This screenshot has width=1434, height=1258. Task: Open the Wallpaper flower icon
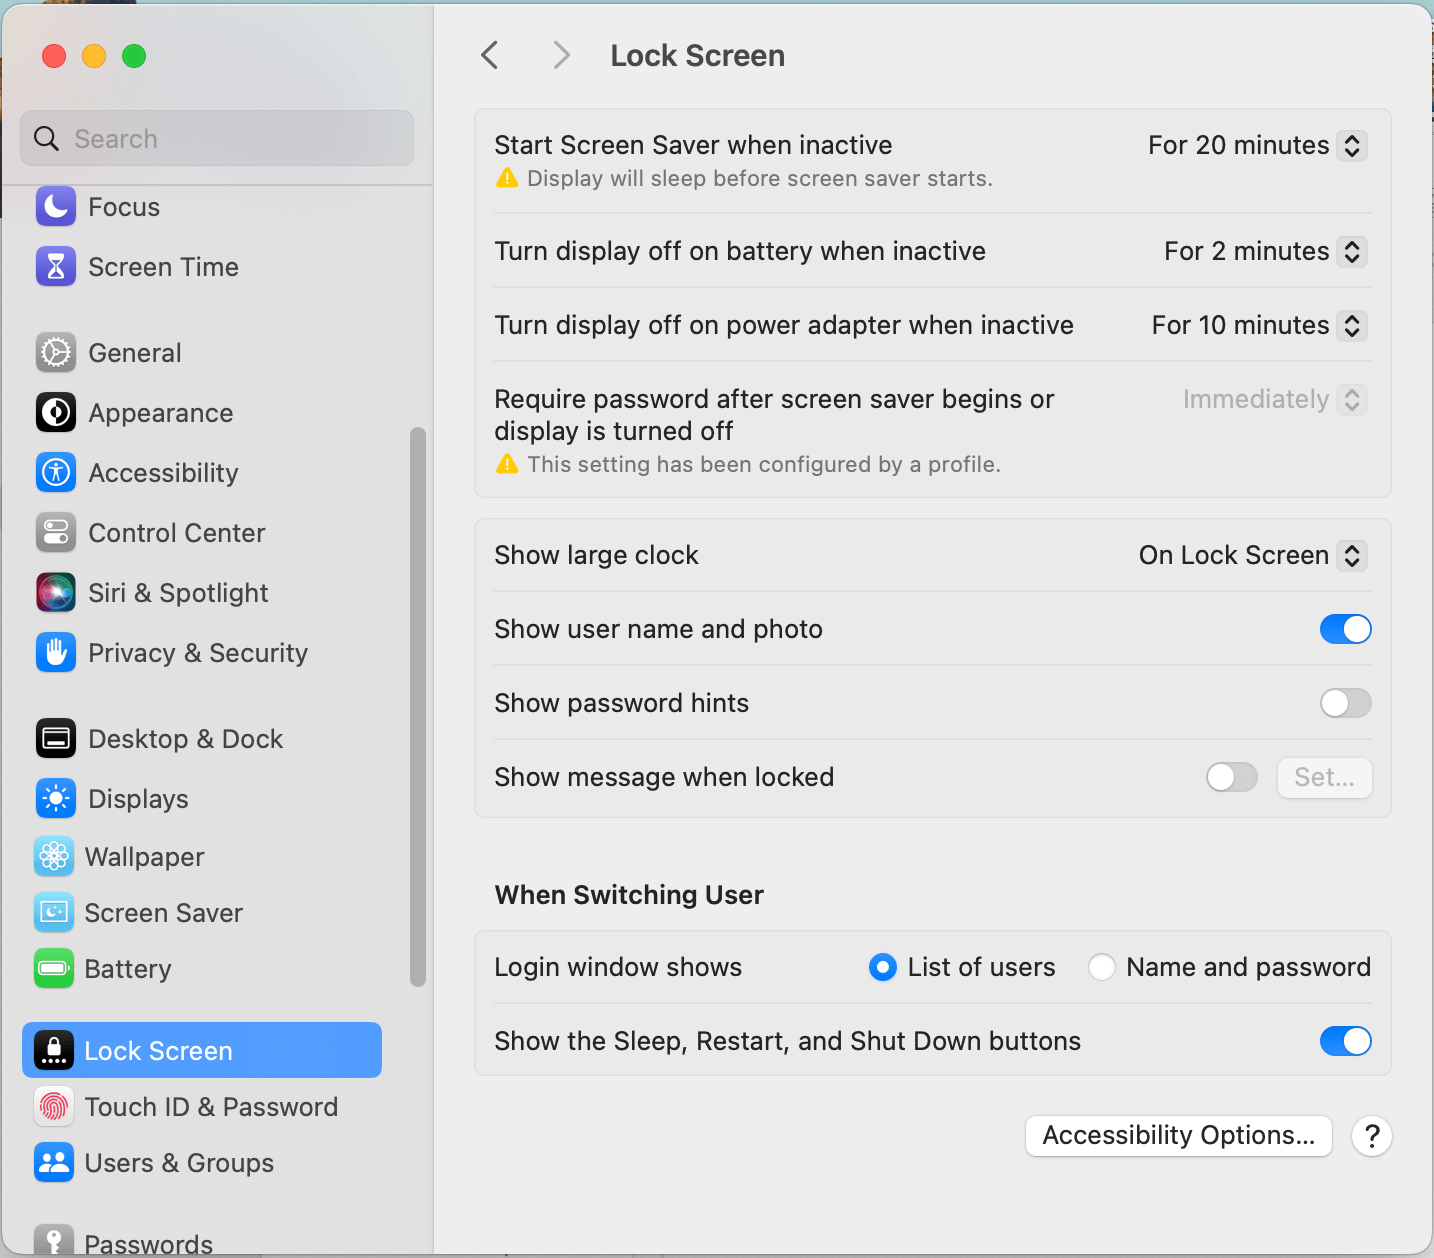coord(54,857)
